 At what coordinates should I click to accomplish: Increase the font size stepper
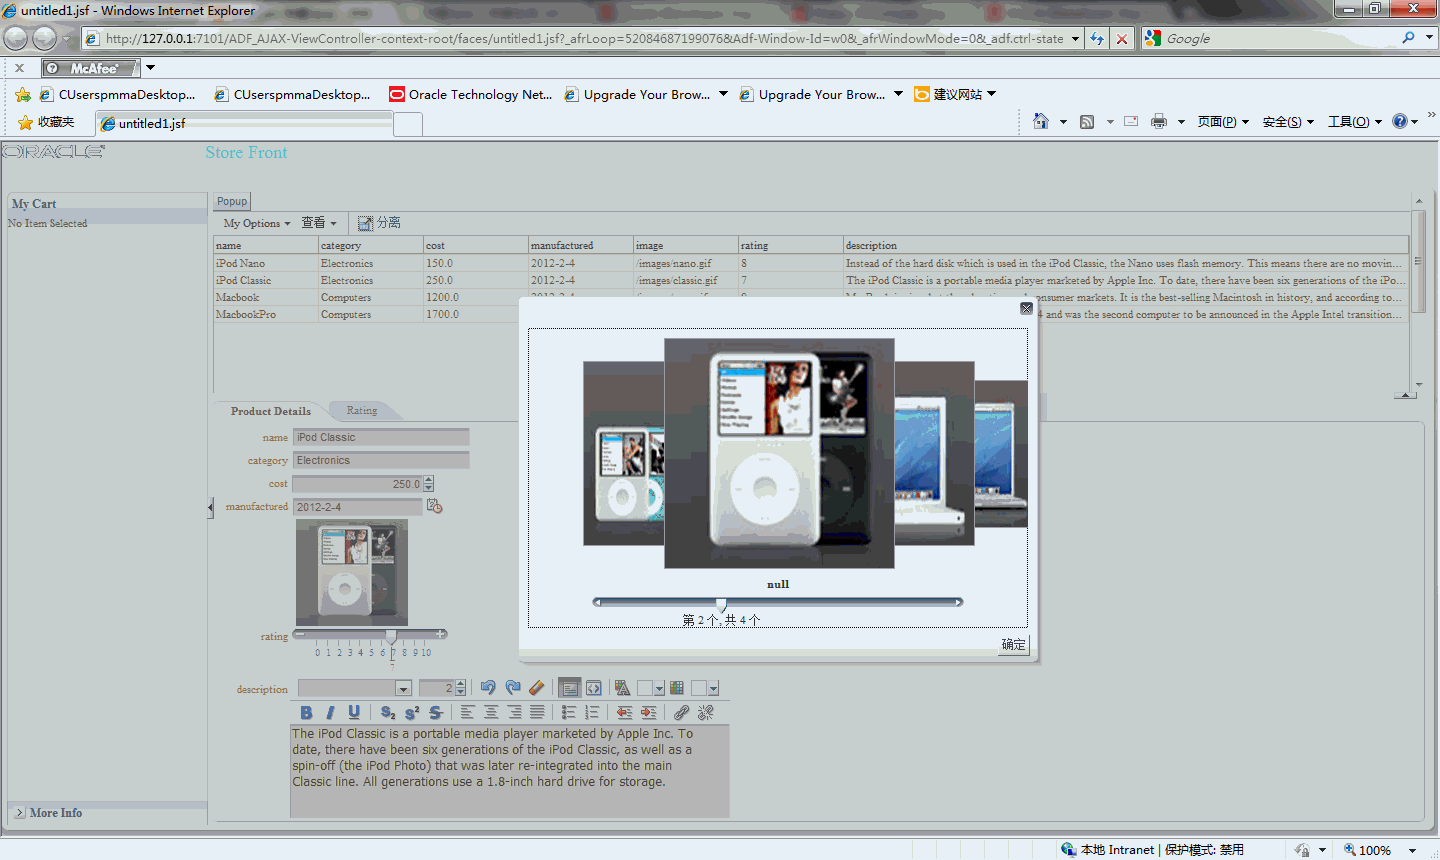[460, 684]
